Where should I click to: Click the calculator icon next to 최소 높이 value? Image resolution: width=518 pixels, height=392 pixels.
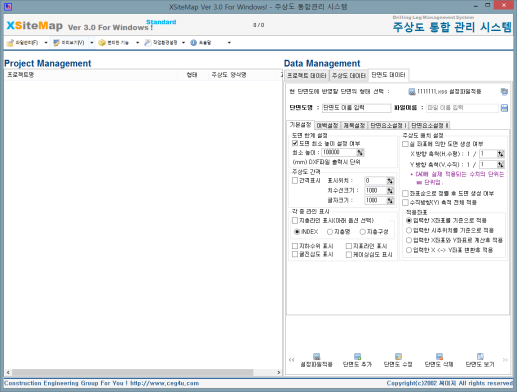360,152
